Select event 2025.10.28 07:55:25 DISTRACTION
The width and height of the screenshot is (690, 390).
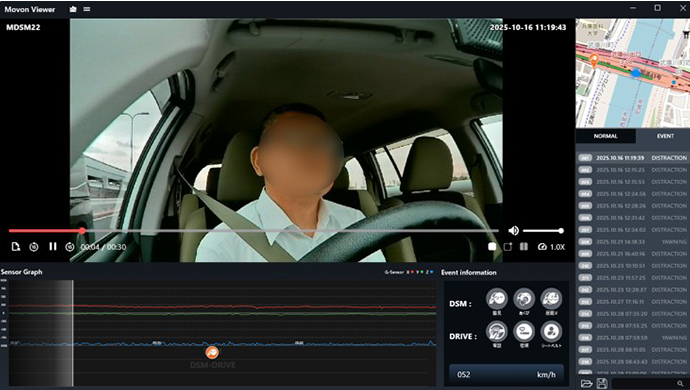pos(633,325)
